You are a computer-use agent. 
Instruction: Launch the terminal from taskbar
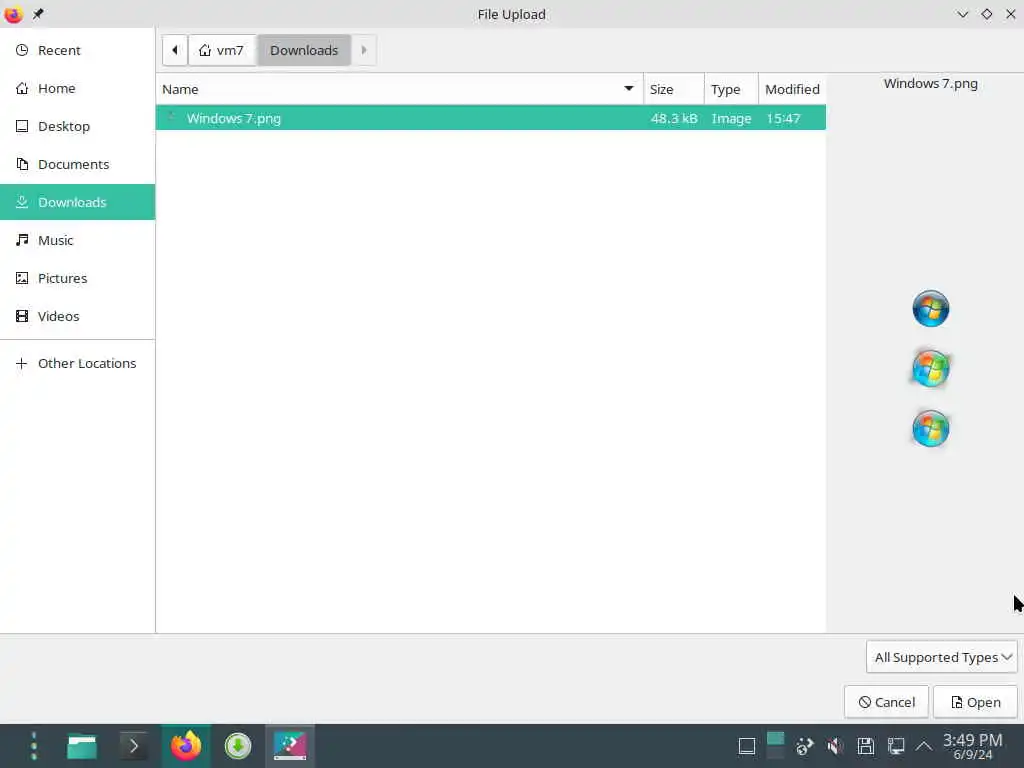coord(133,746)
